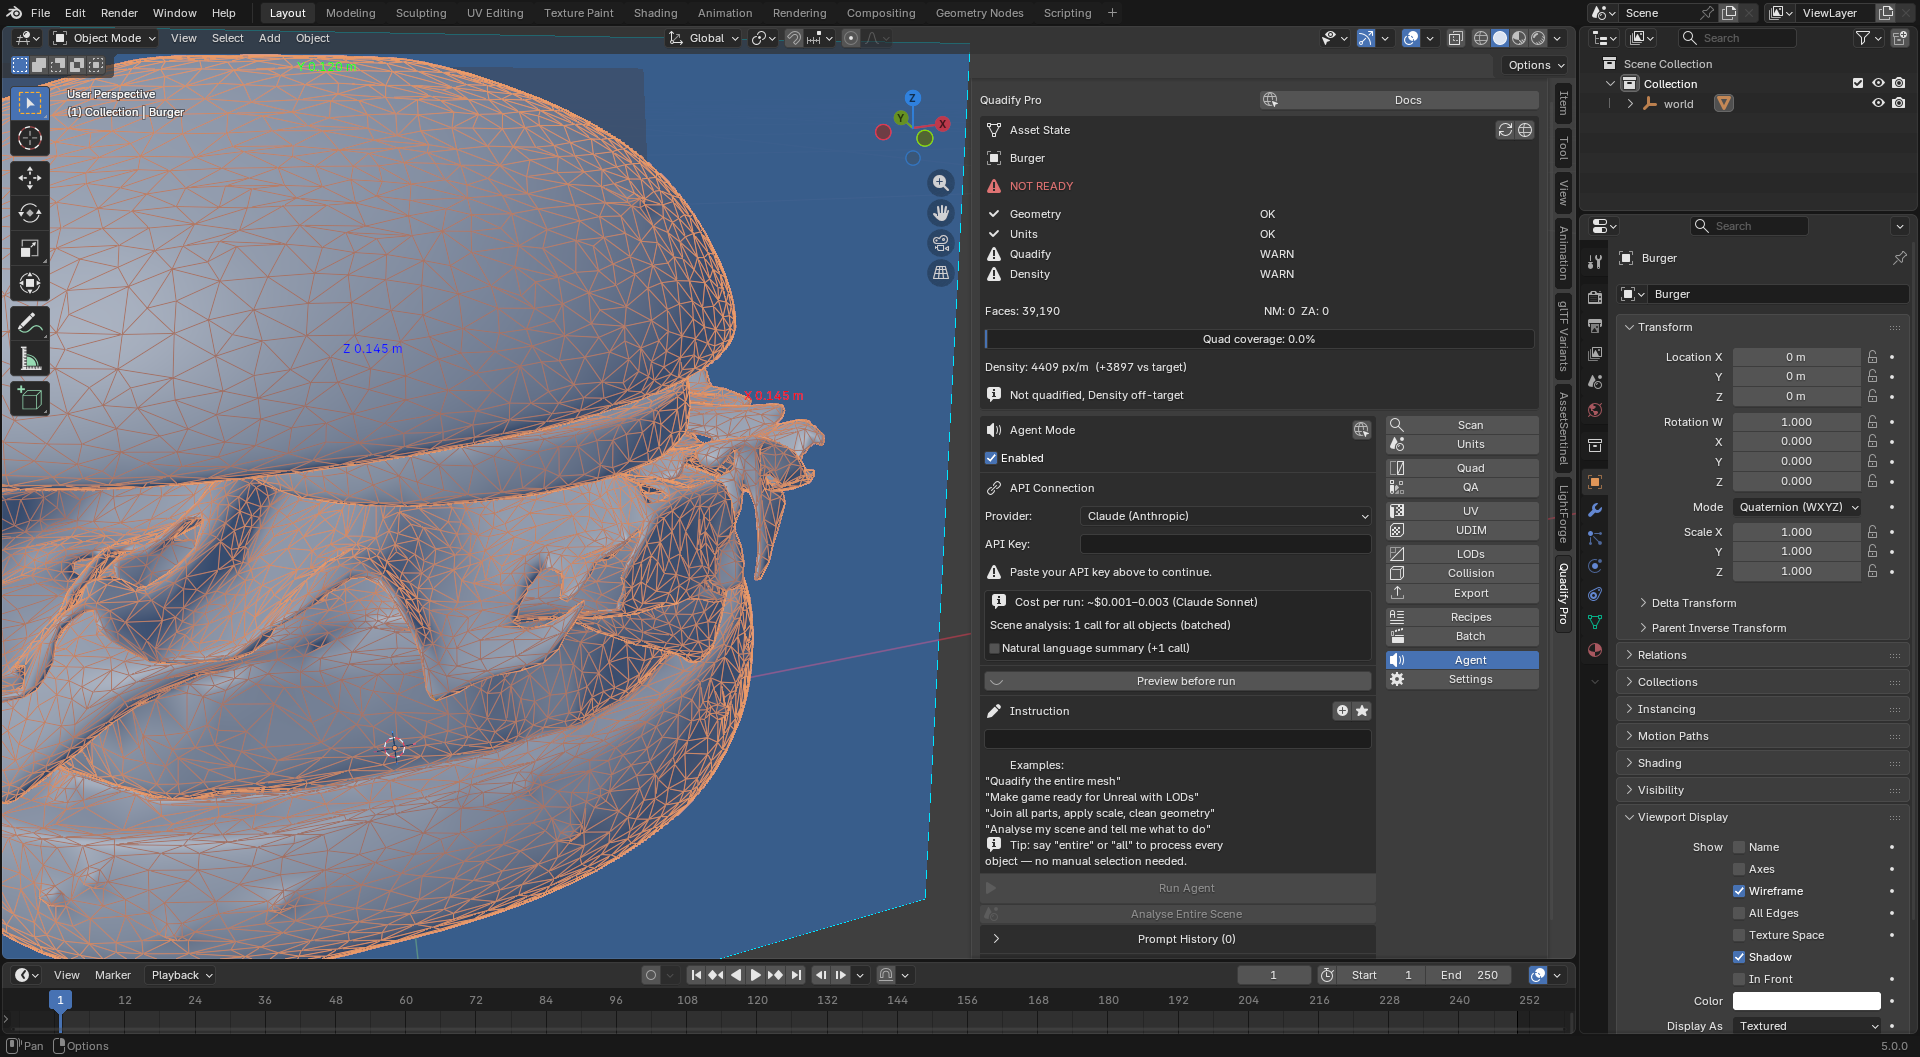The width and height of the screenshot is (1920, 1057).
Task: Open the Object Mode dropdown
Action: click(x=104, y=38)
